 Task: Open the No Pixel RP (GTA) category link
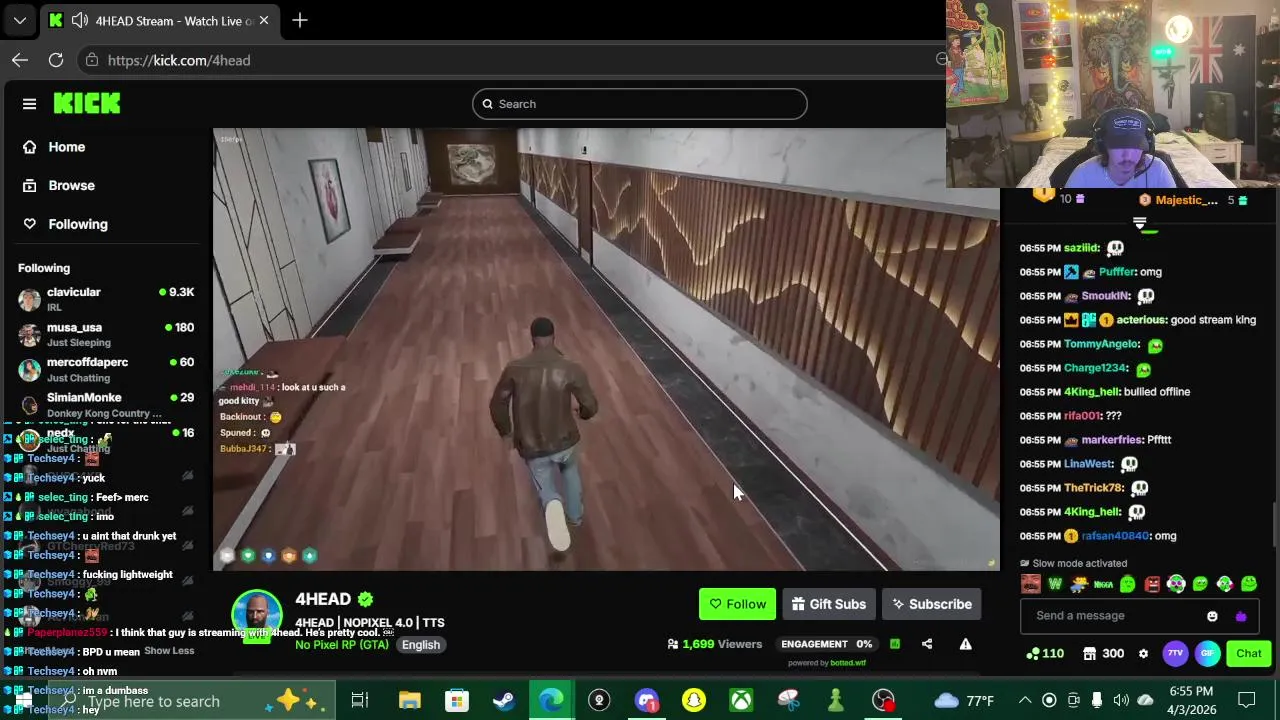point(342,645)
